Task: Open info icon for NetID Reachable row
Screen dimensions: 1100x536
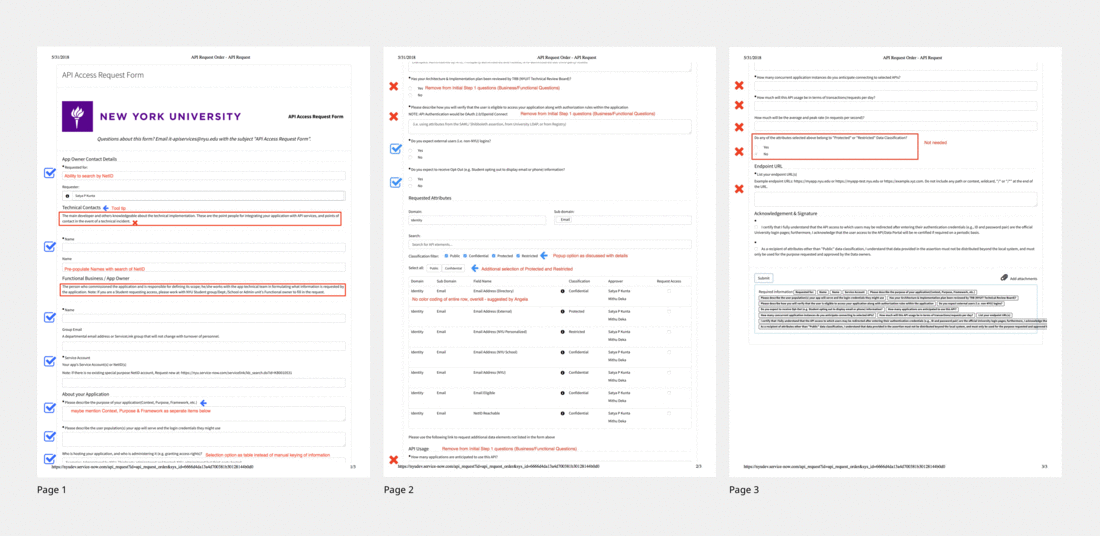Action: 563,413
